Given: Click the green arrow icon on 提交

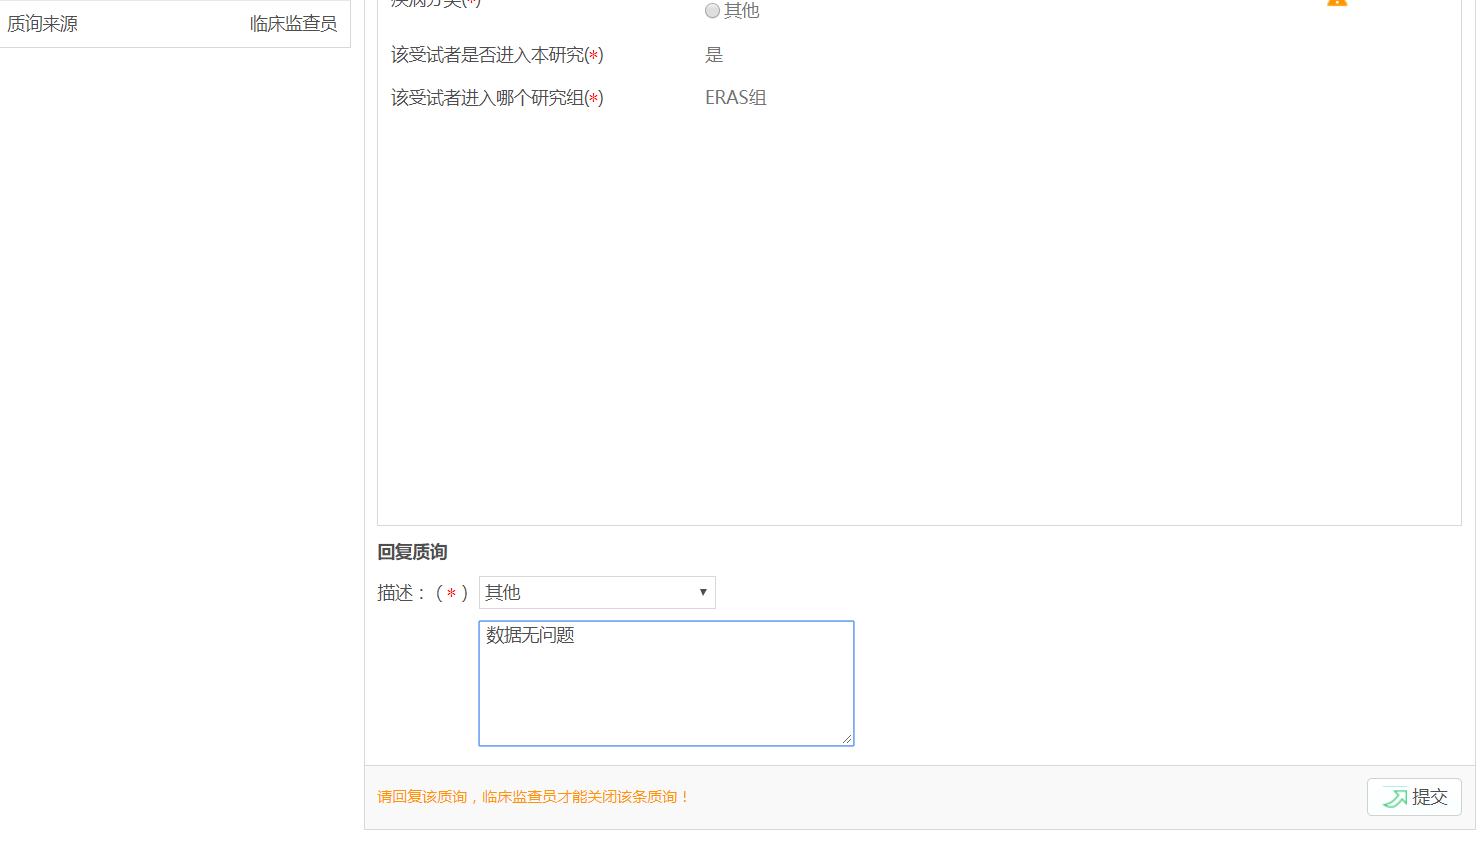Looking at the screenshot, I should click(1395, 797).
